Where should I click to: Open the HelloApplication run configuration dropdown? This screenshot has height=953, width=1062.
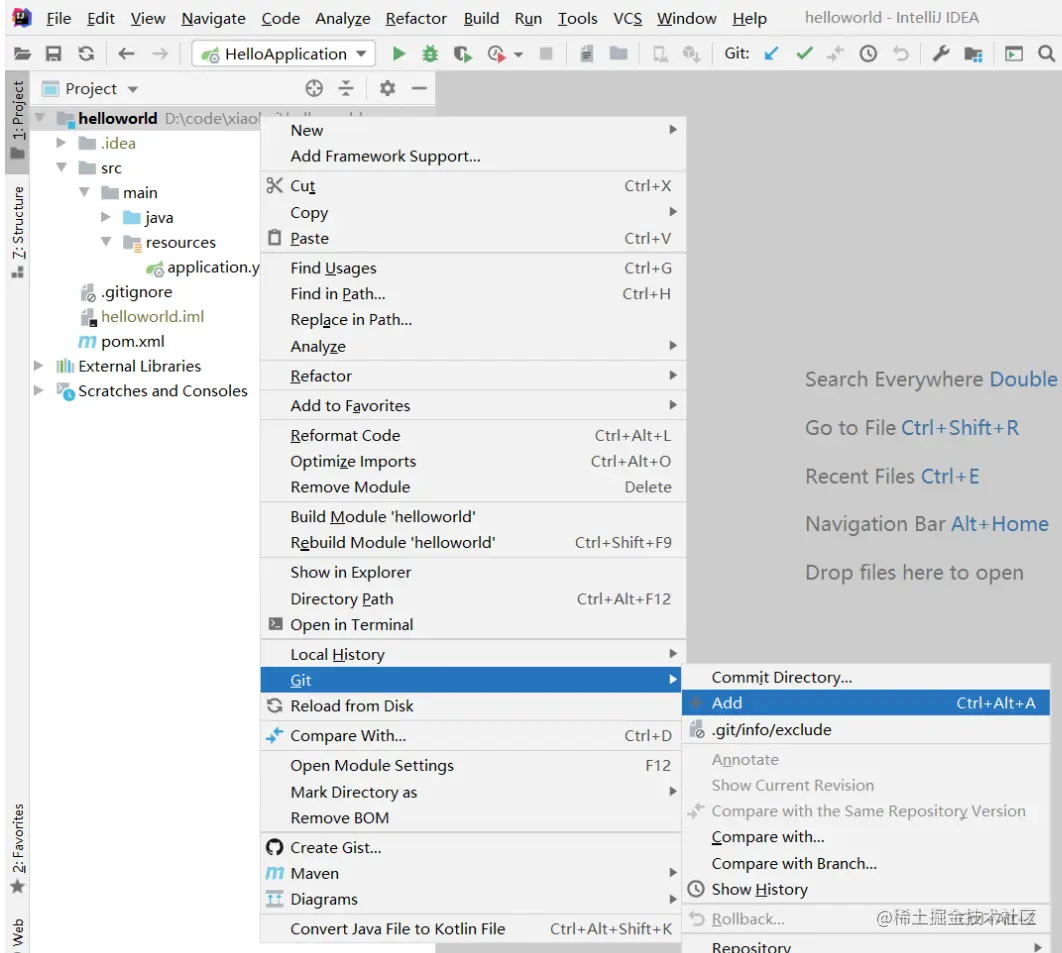284,54
